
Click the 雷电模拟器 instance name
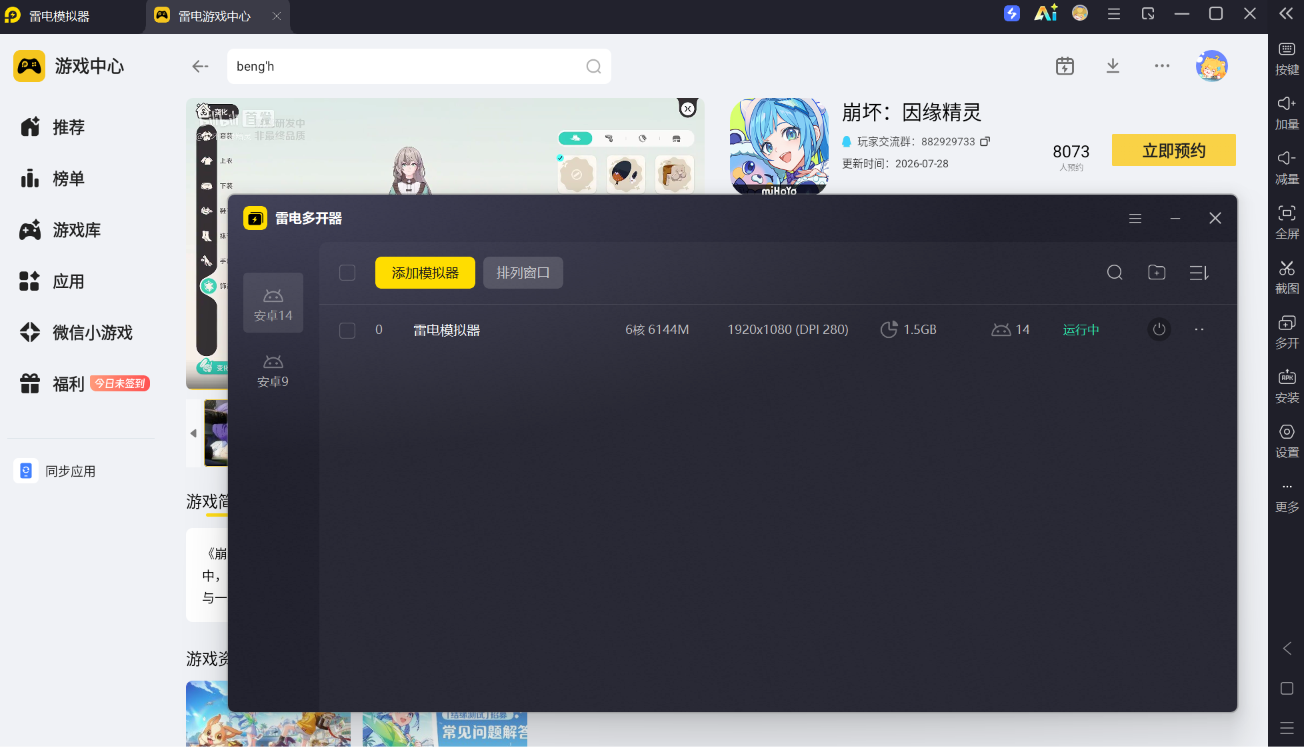(447, 330)
